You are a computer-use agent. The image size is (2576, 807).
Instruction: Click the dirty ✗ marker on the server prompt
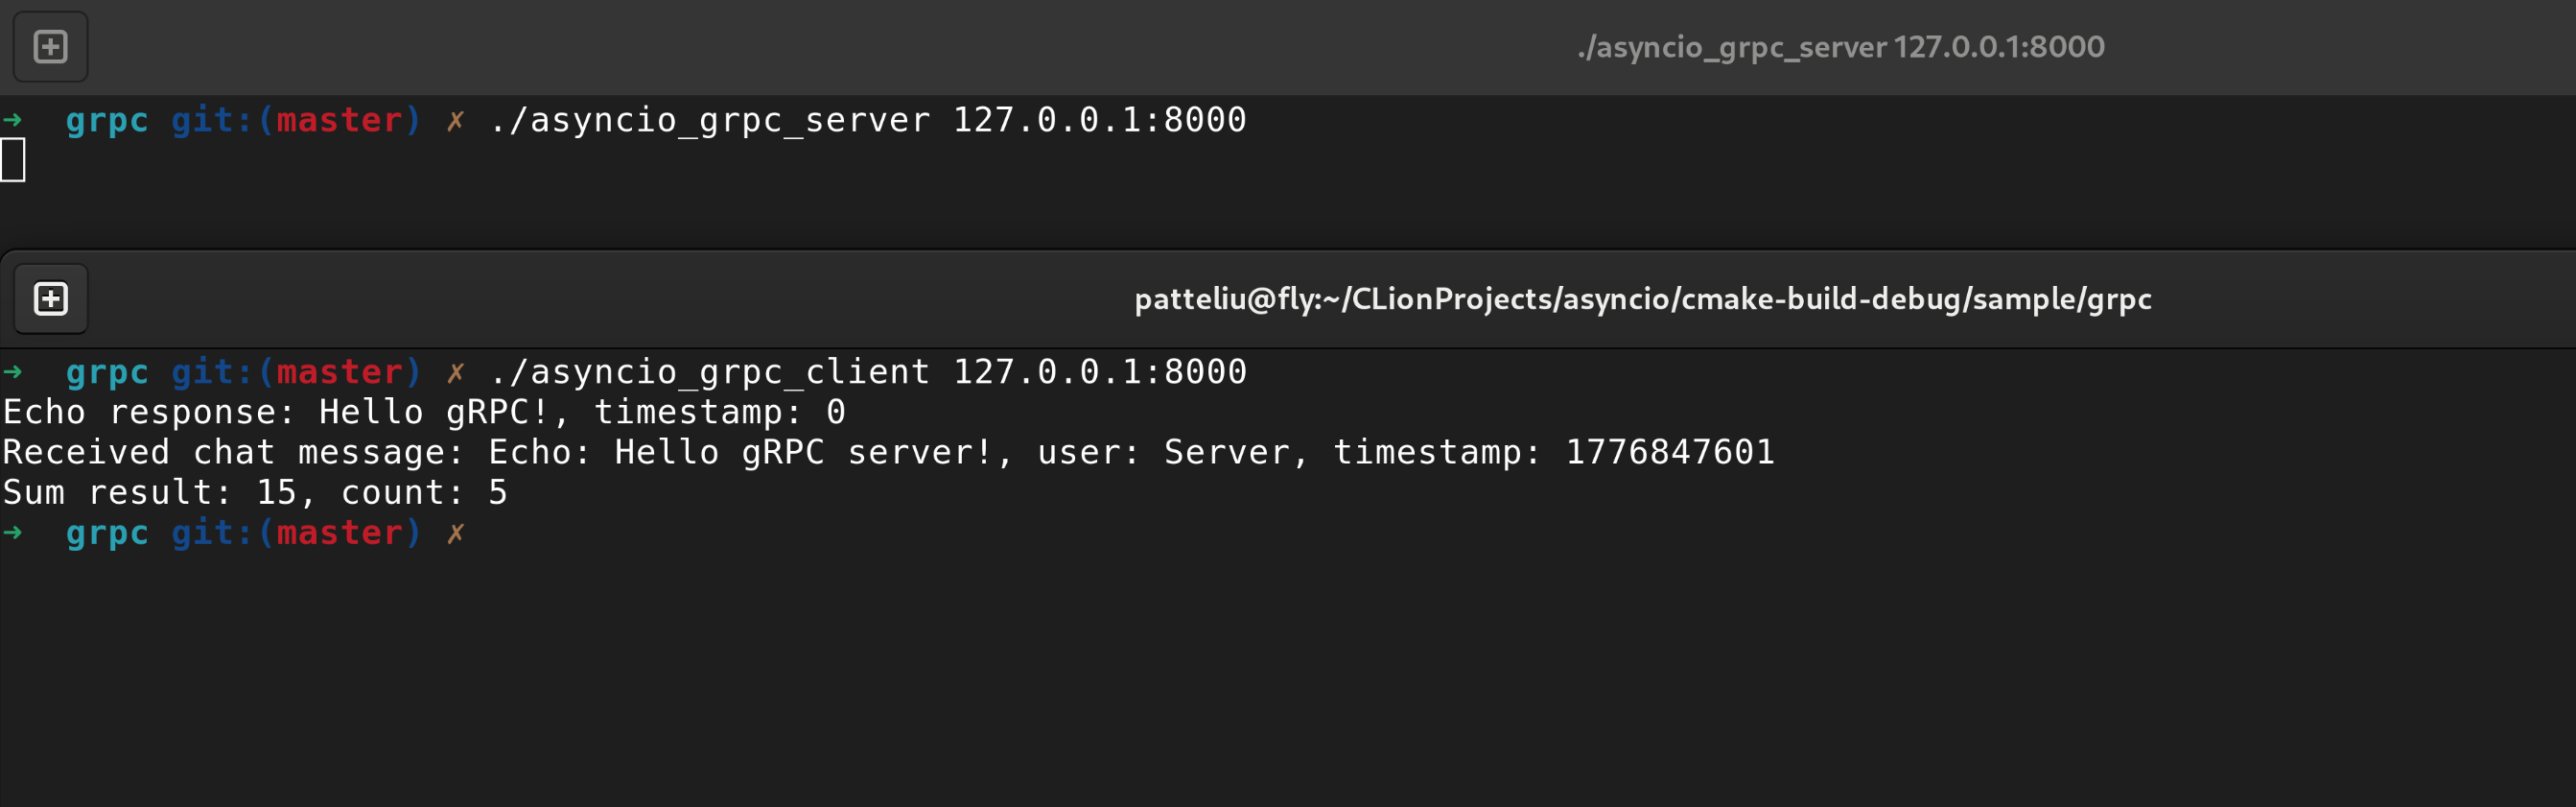pos(455,120)
